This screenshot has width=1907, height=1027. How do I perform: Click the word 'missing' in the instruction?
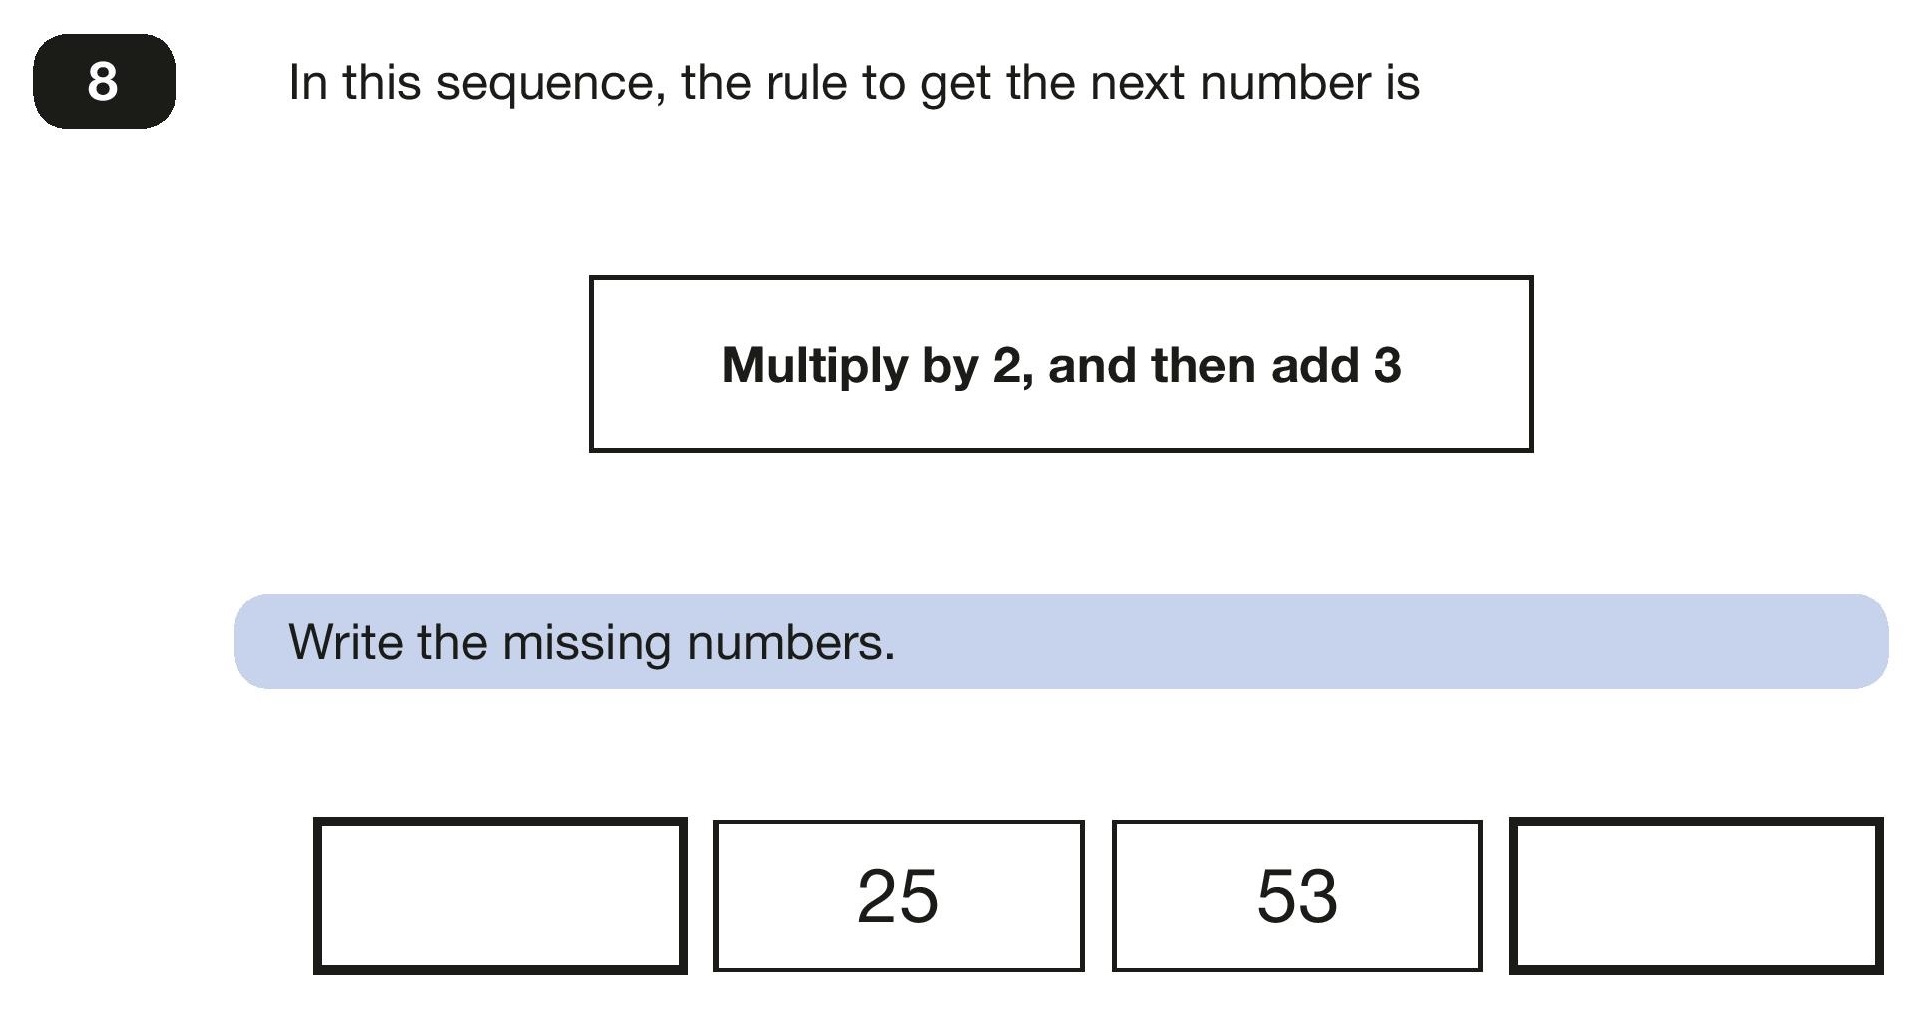tap(586, 643)
